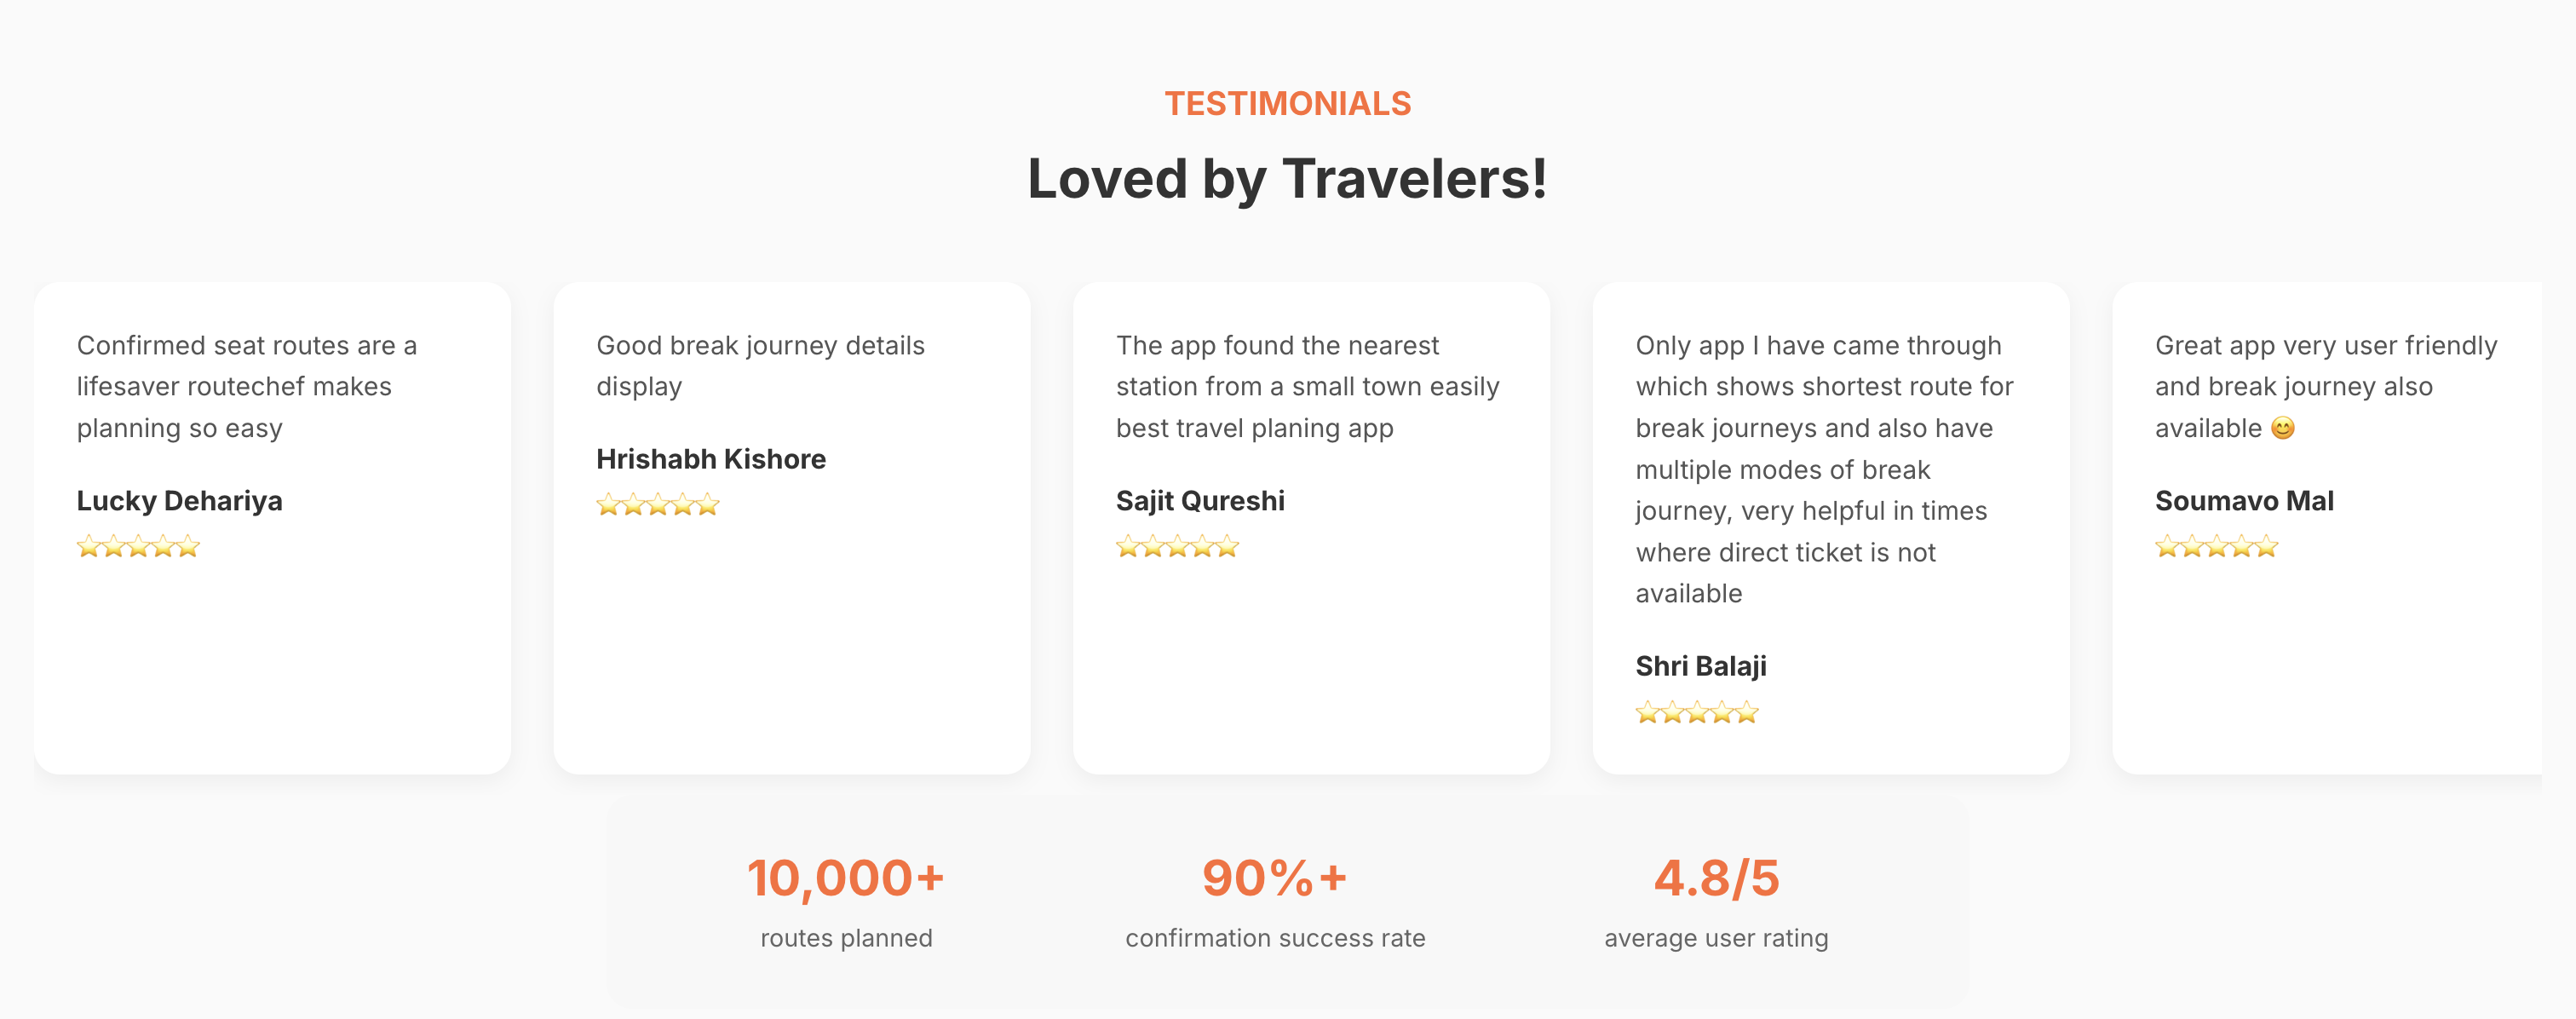
Task: Select the Good break journey details review text
Action: click(x=760, y=366)
